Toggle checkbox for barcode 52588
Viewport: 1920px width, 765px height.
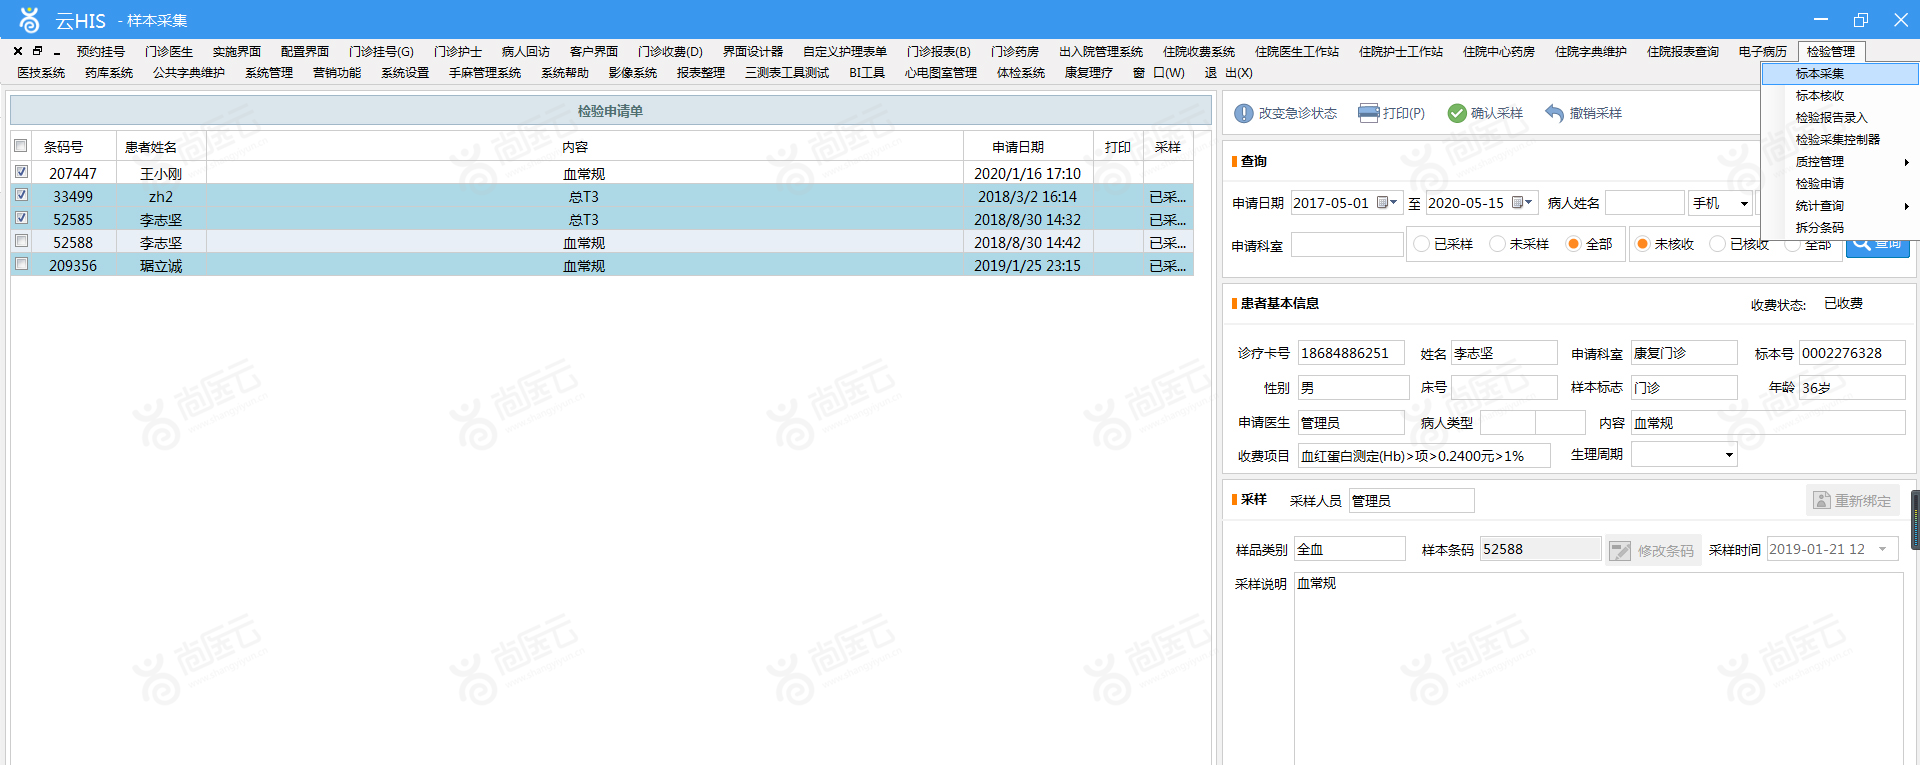pos(21,241)
